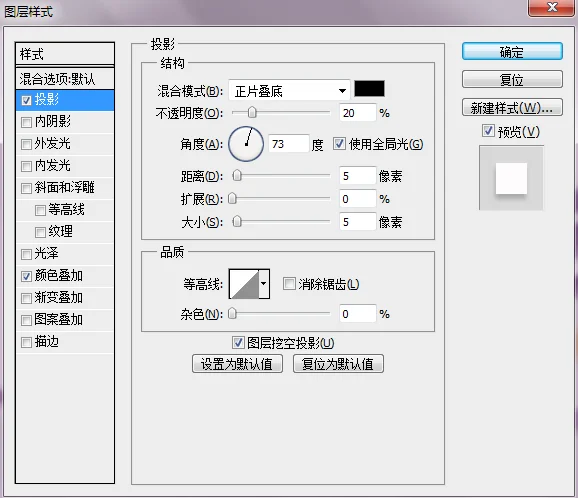578x498 pixels.
Task: Select the 外发光 style row label
Action: 53,143
